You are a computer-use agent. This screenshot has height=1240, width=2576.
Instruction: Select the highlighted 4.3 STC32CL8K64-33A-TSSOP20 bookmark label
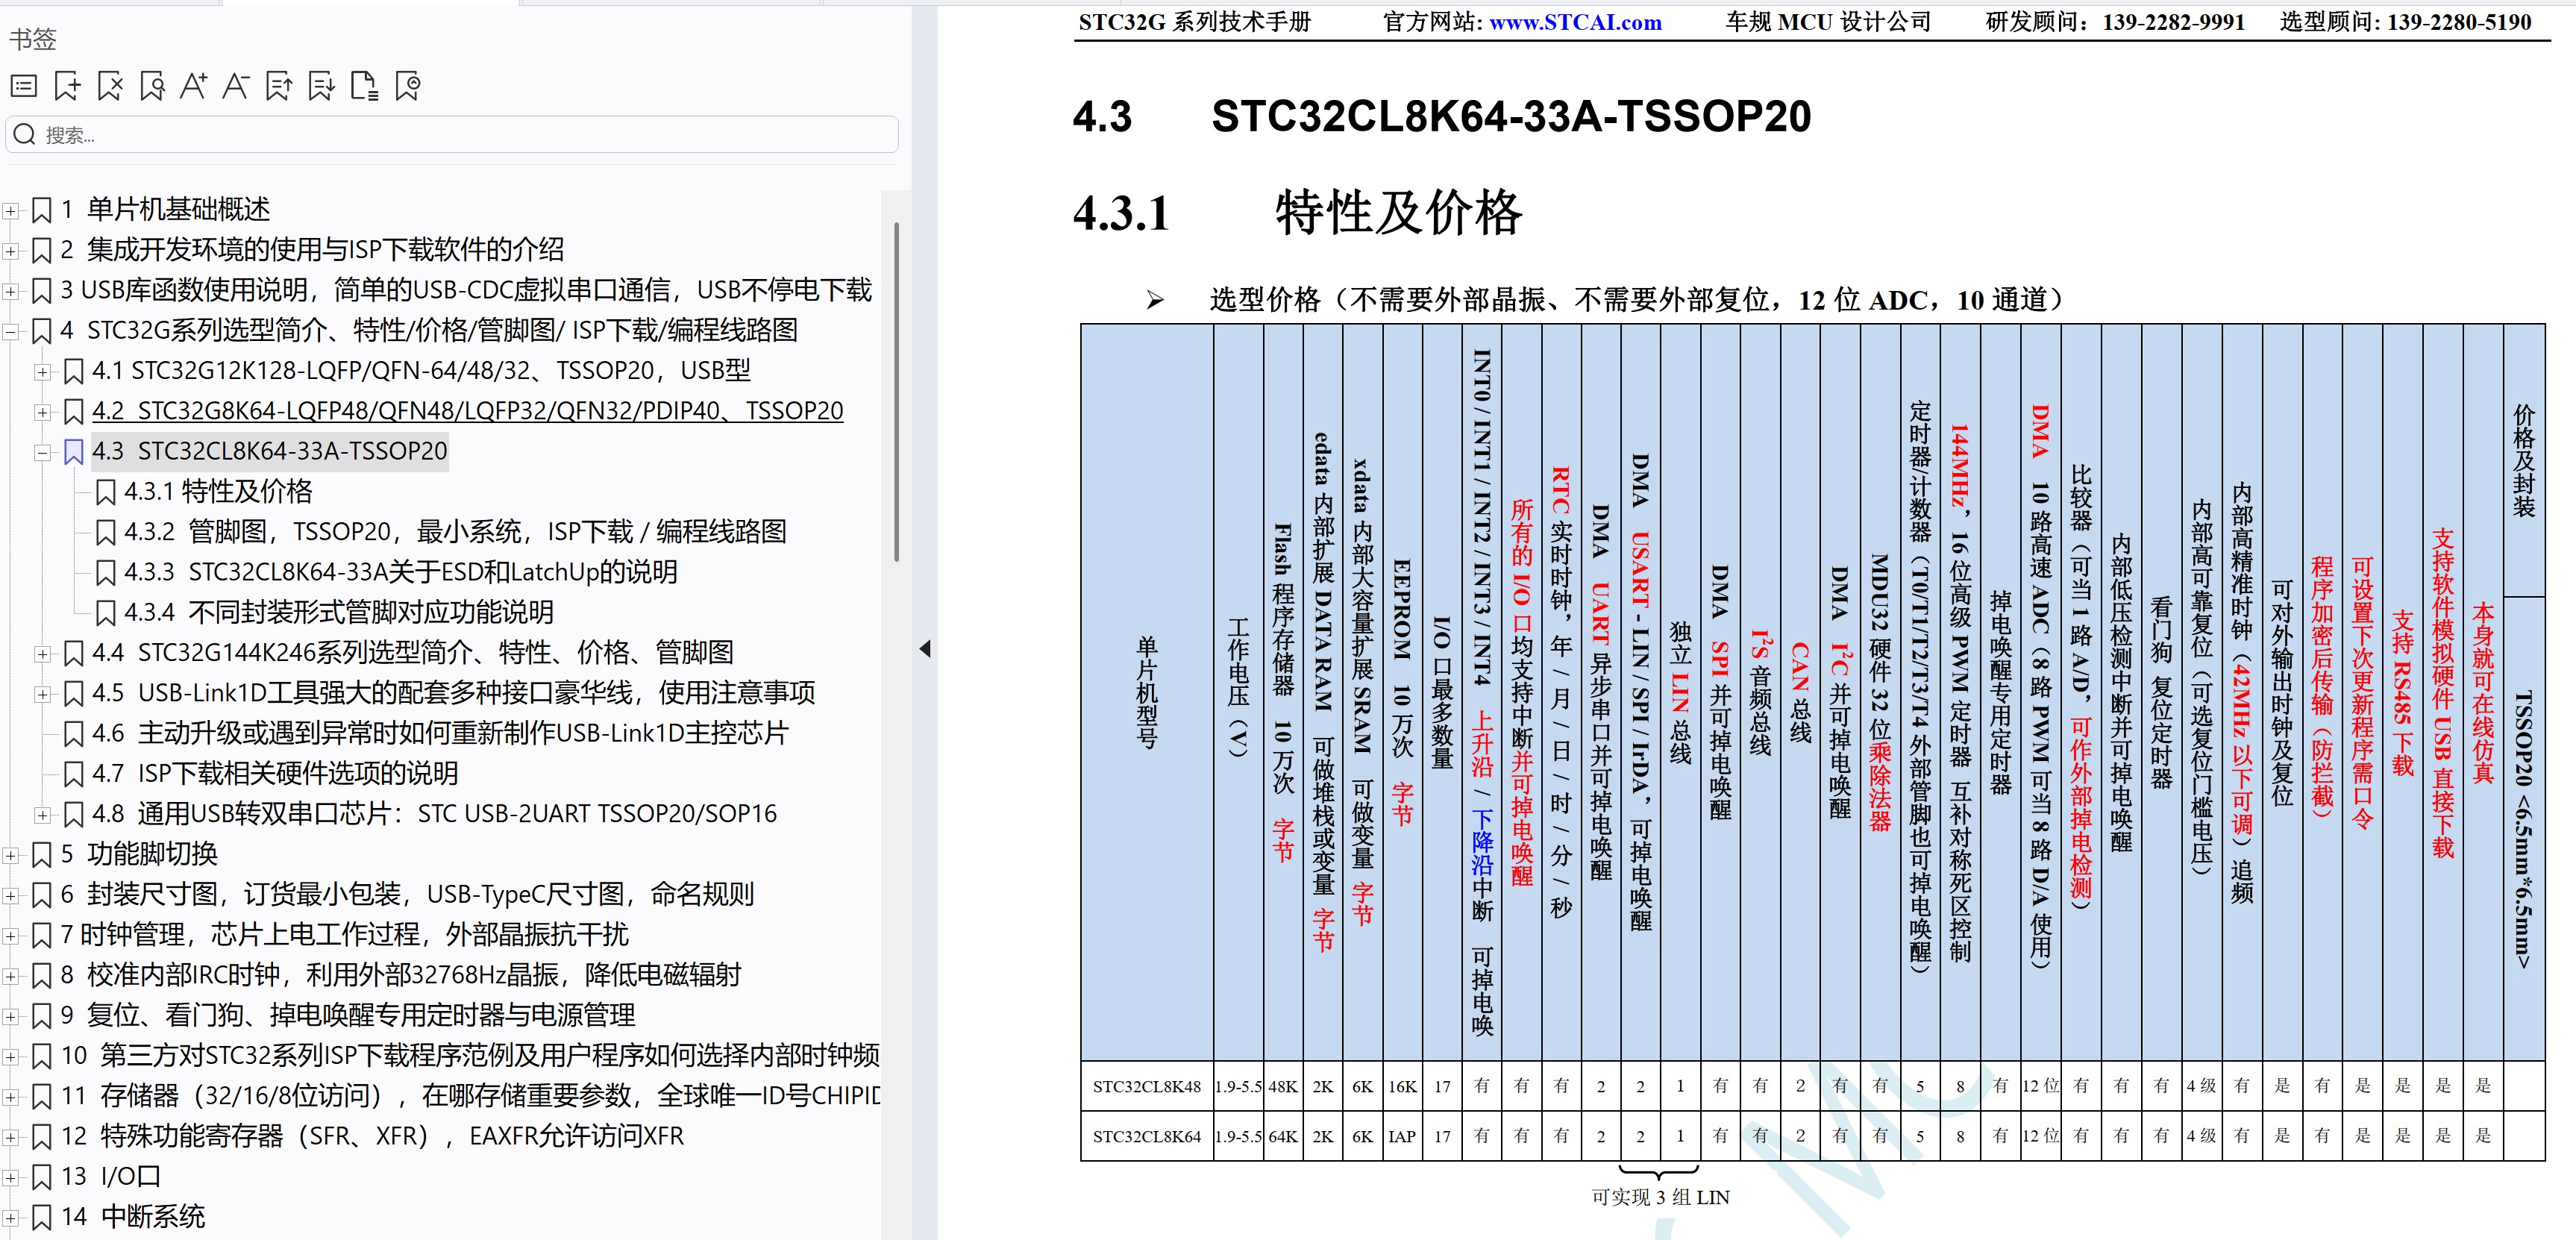coord(269,451)
